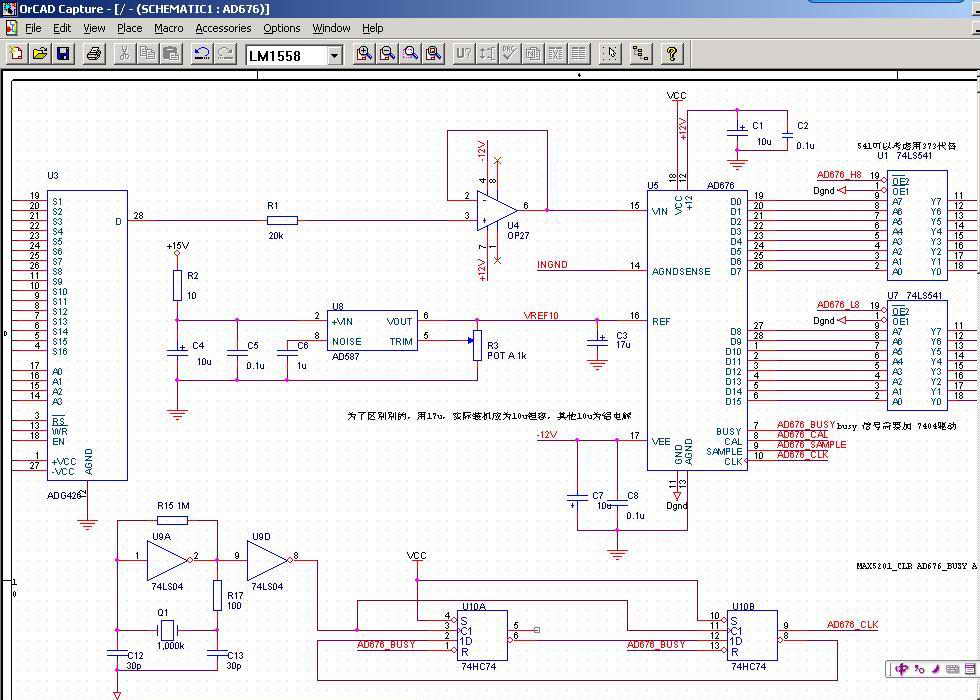The image size is (980, 700).
Task: Open the Accessories menu
Action: [223, 28]
